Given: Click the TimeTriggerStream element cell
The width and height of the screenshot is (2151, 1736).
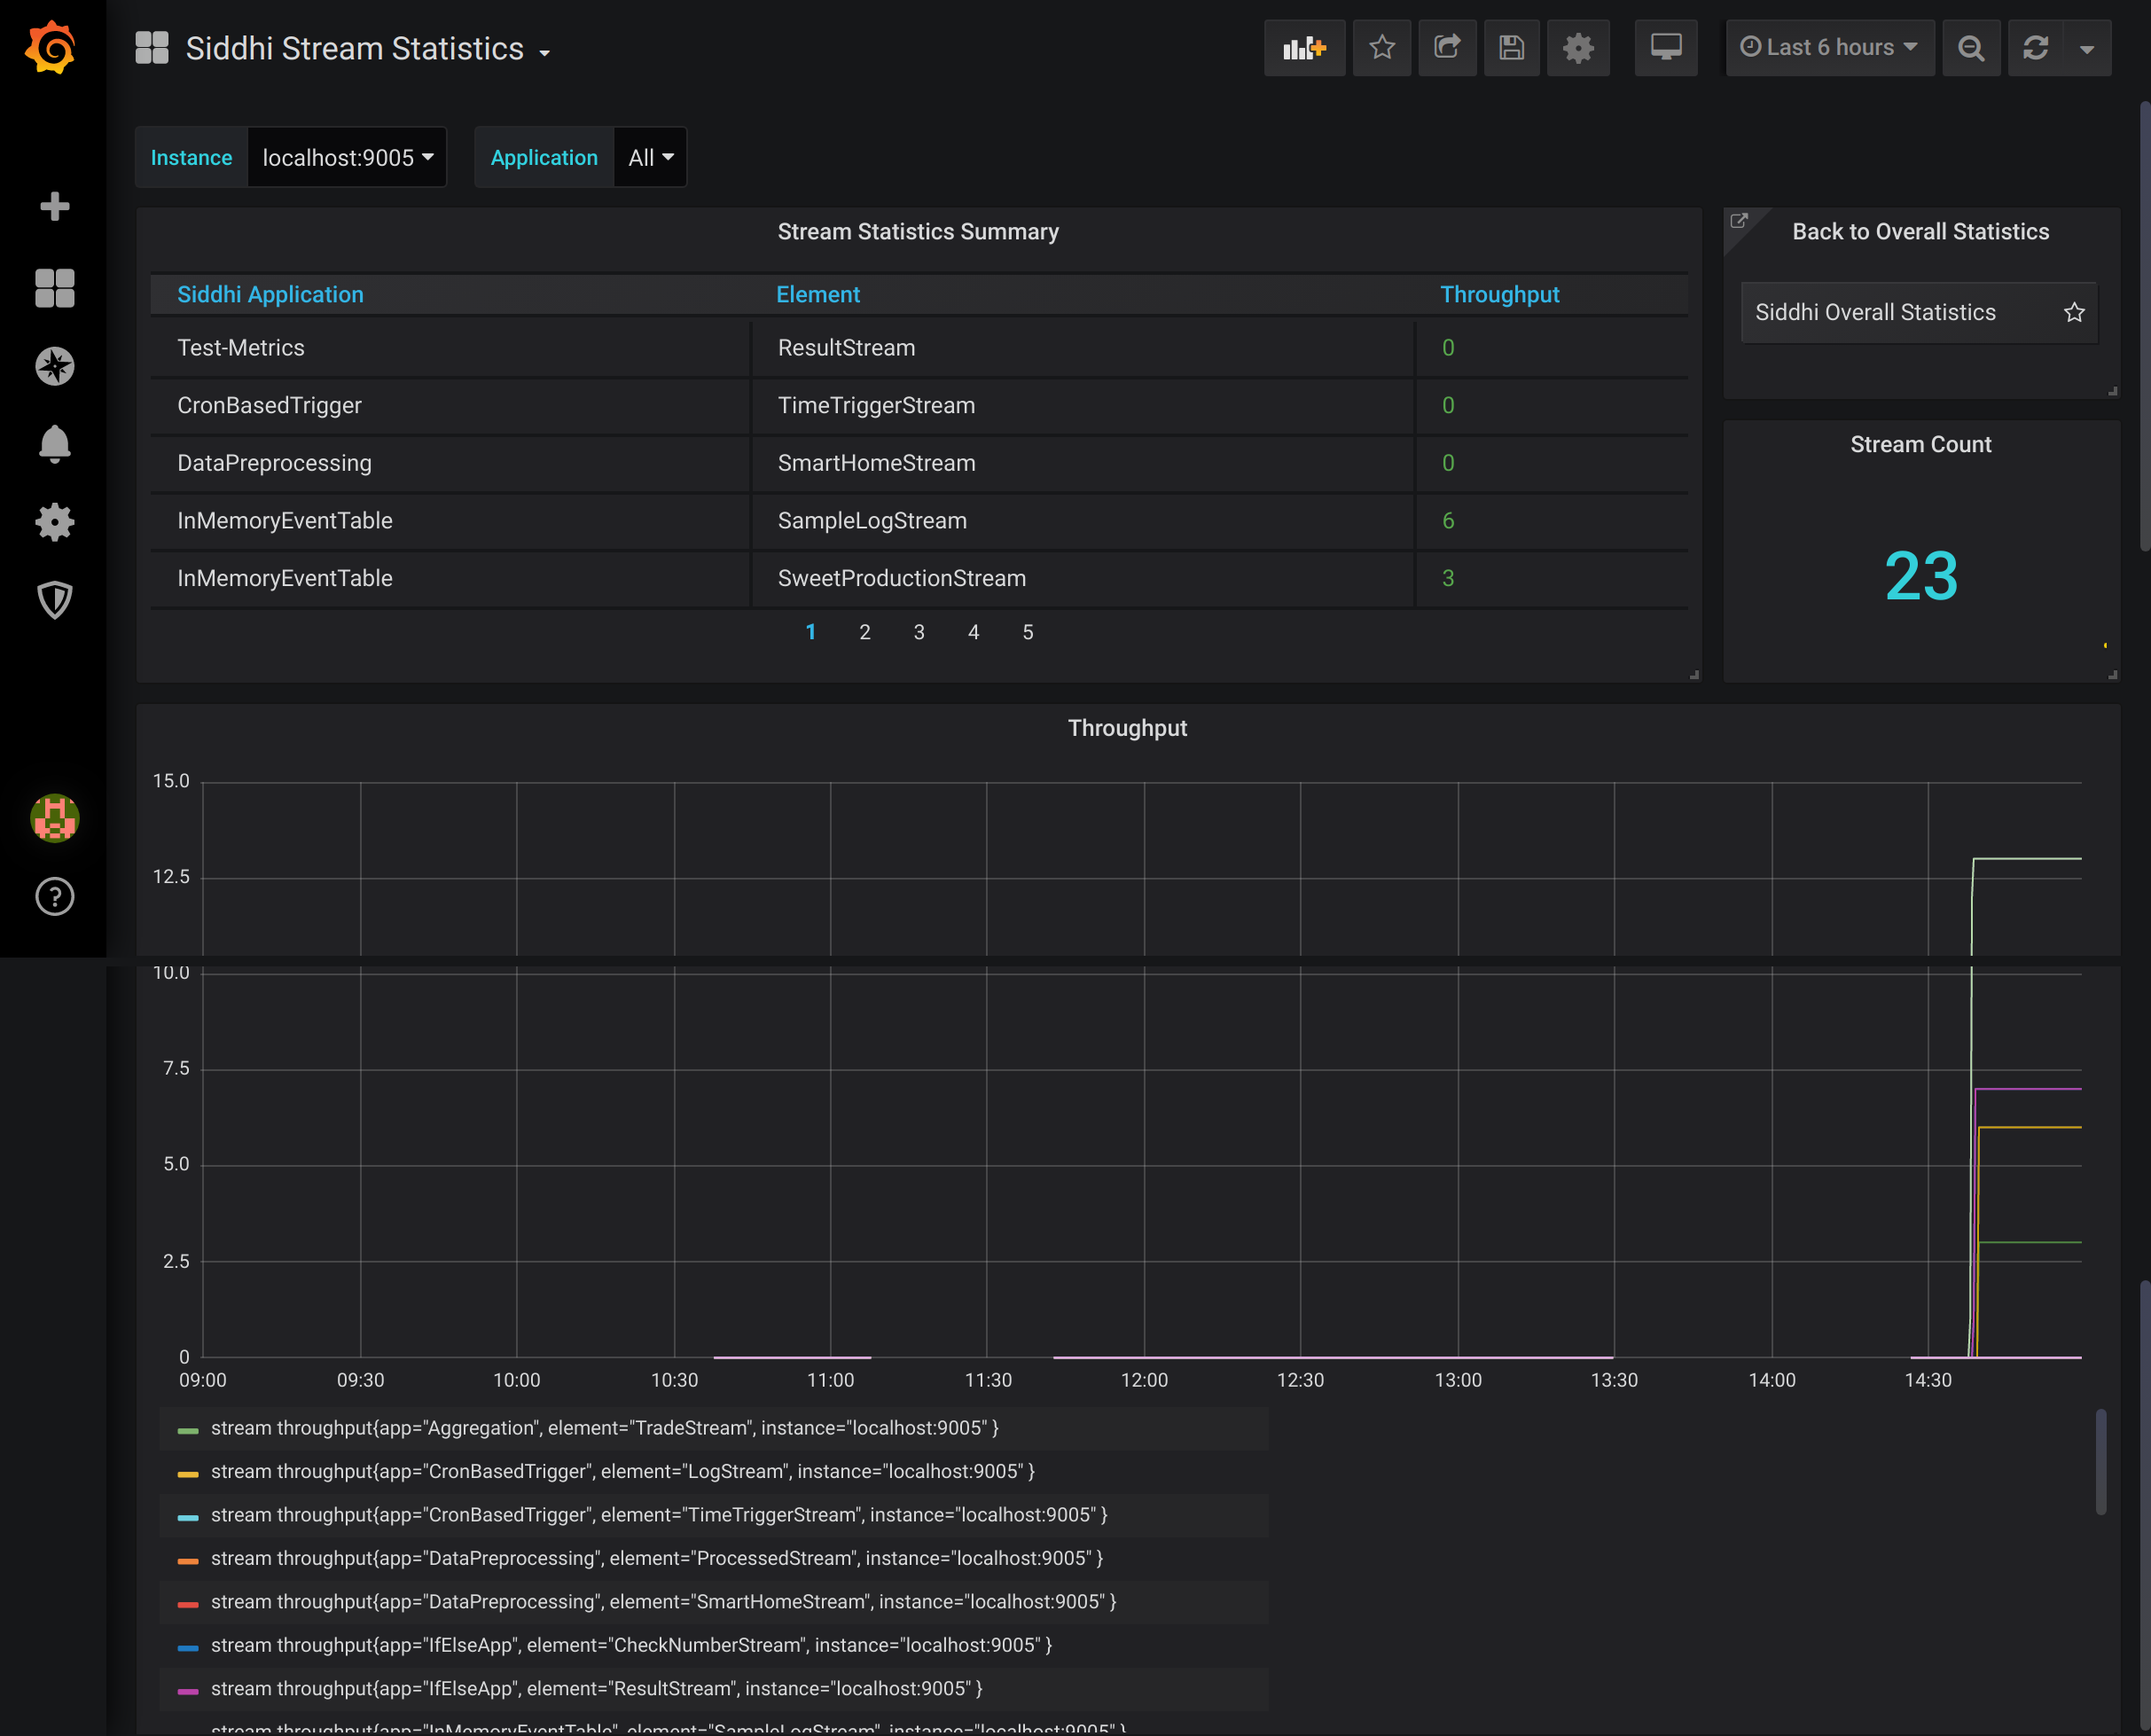Looking at the screenshot, I should click(1083, 406).
